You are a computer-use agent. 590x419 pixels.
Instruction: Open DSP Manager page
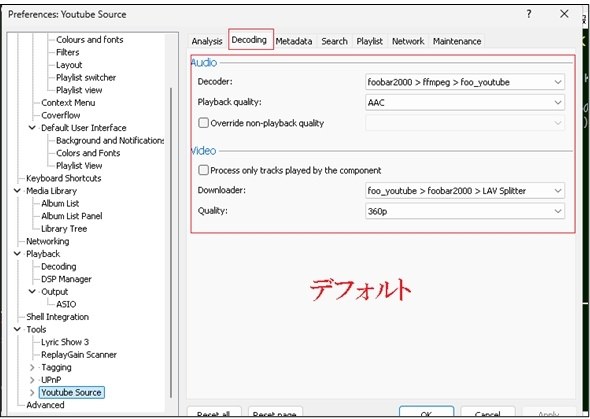(66, 279)
